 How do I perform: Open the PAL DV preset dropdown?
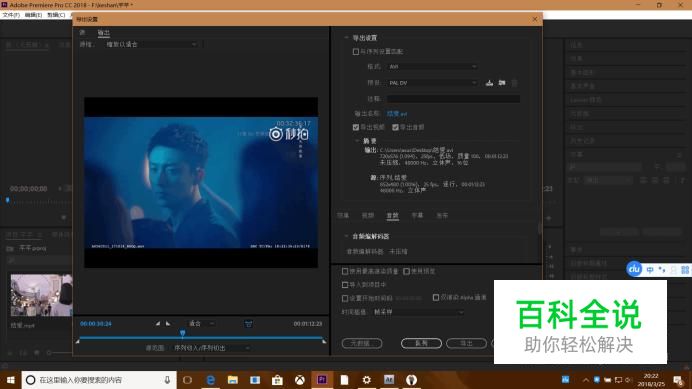tap(432, 83)
